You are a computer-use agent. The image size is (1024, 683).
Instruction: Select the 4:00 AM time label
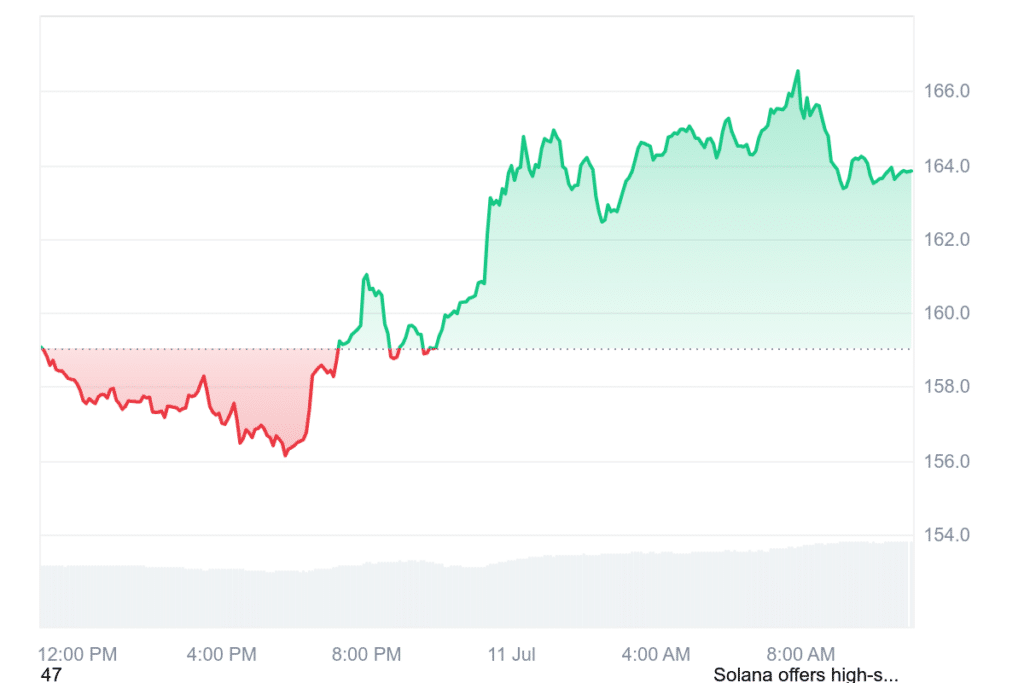point(655,654)
